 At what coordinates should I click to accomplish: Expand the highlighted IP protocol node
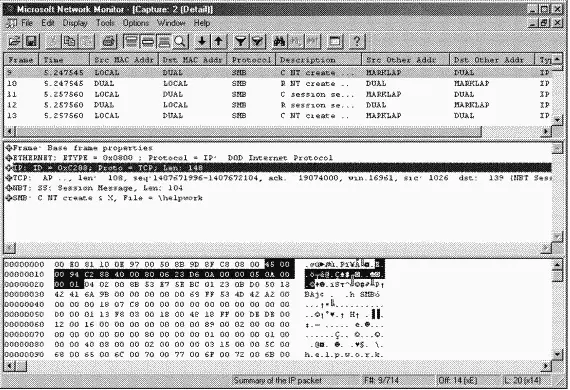click(9, 168)
